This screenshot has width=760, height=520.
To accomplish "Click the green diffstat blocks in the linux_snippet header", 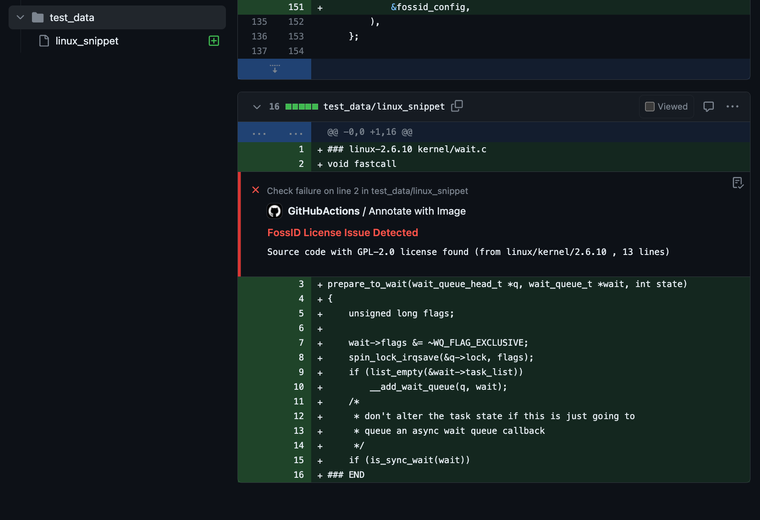I will click(x=301, y=107).
